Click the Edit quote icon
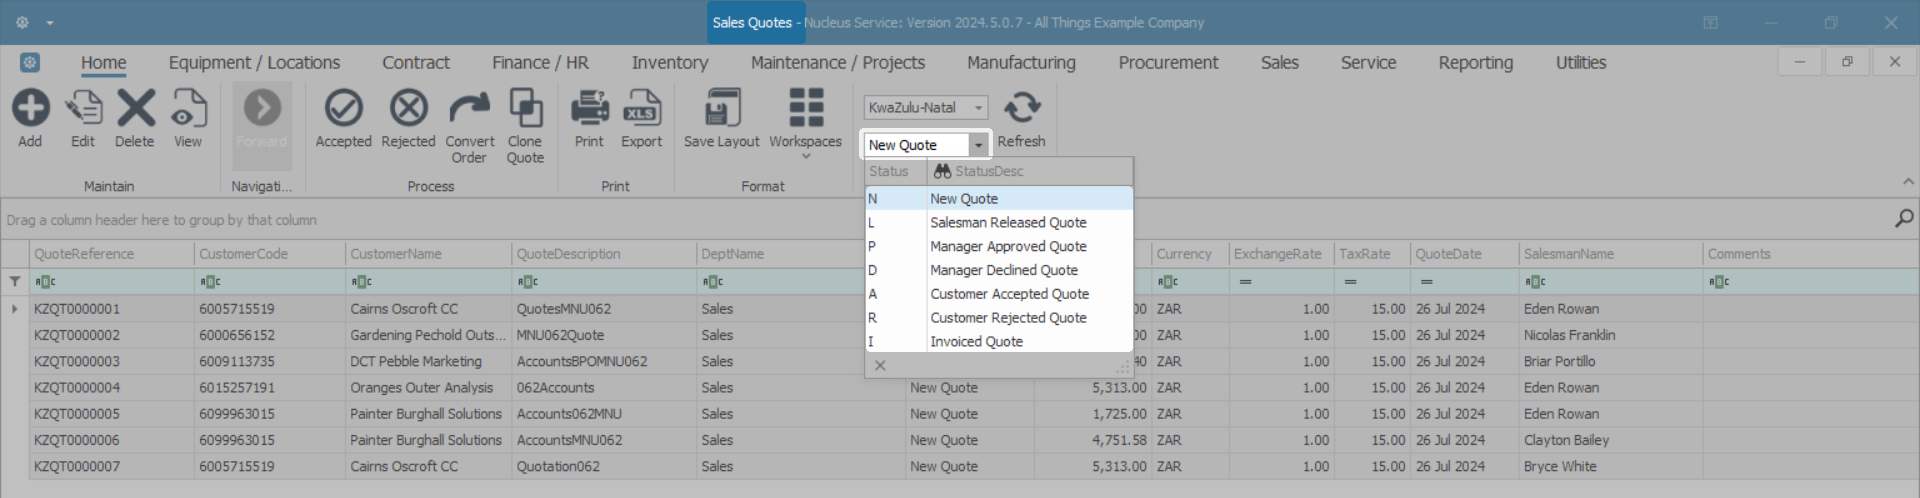This screenshot has width=1920, height=498. tap(83, 108)
